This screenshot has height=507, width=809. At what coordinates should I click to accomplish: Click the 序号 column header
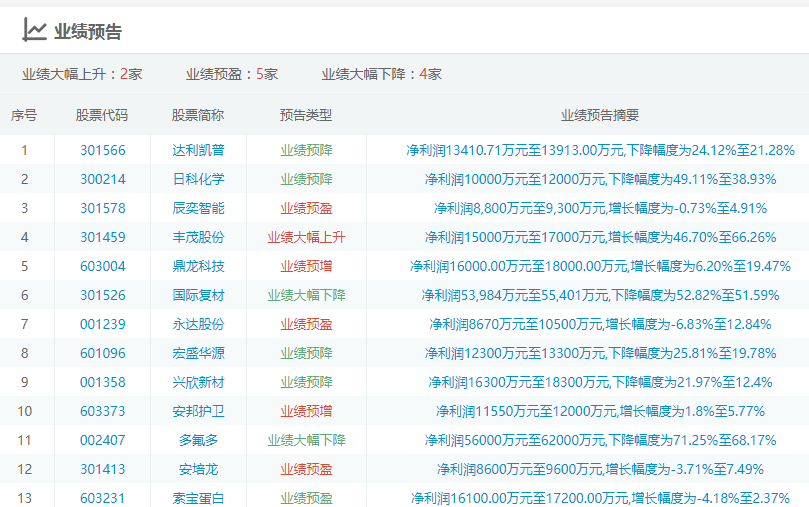pyautogui.click(x=24, y=115)
